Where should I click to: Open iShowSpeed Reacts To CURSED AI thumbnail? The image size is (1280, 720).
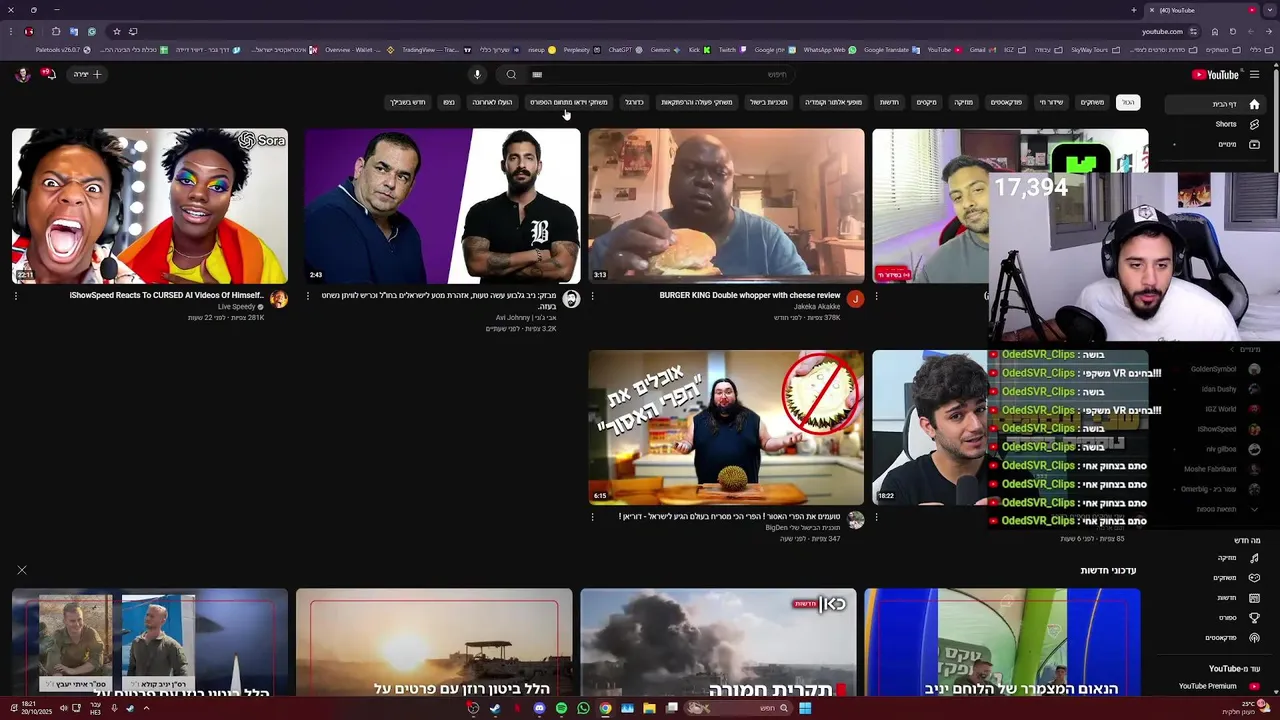150,206
